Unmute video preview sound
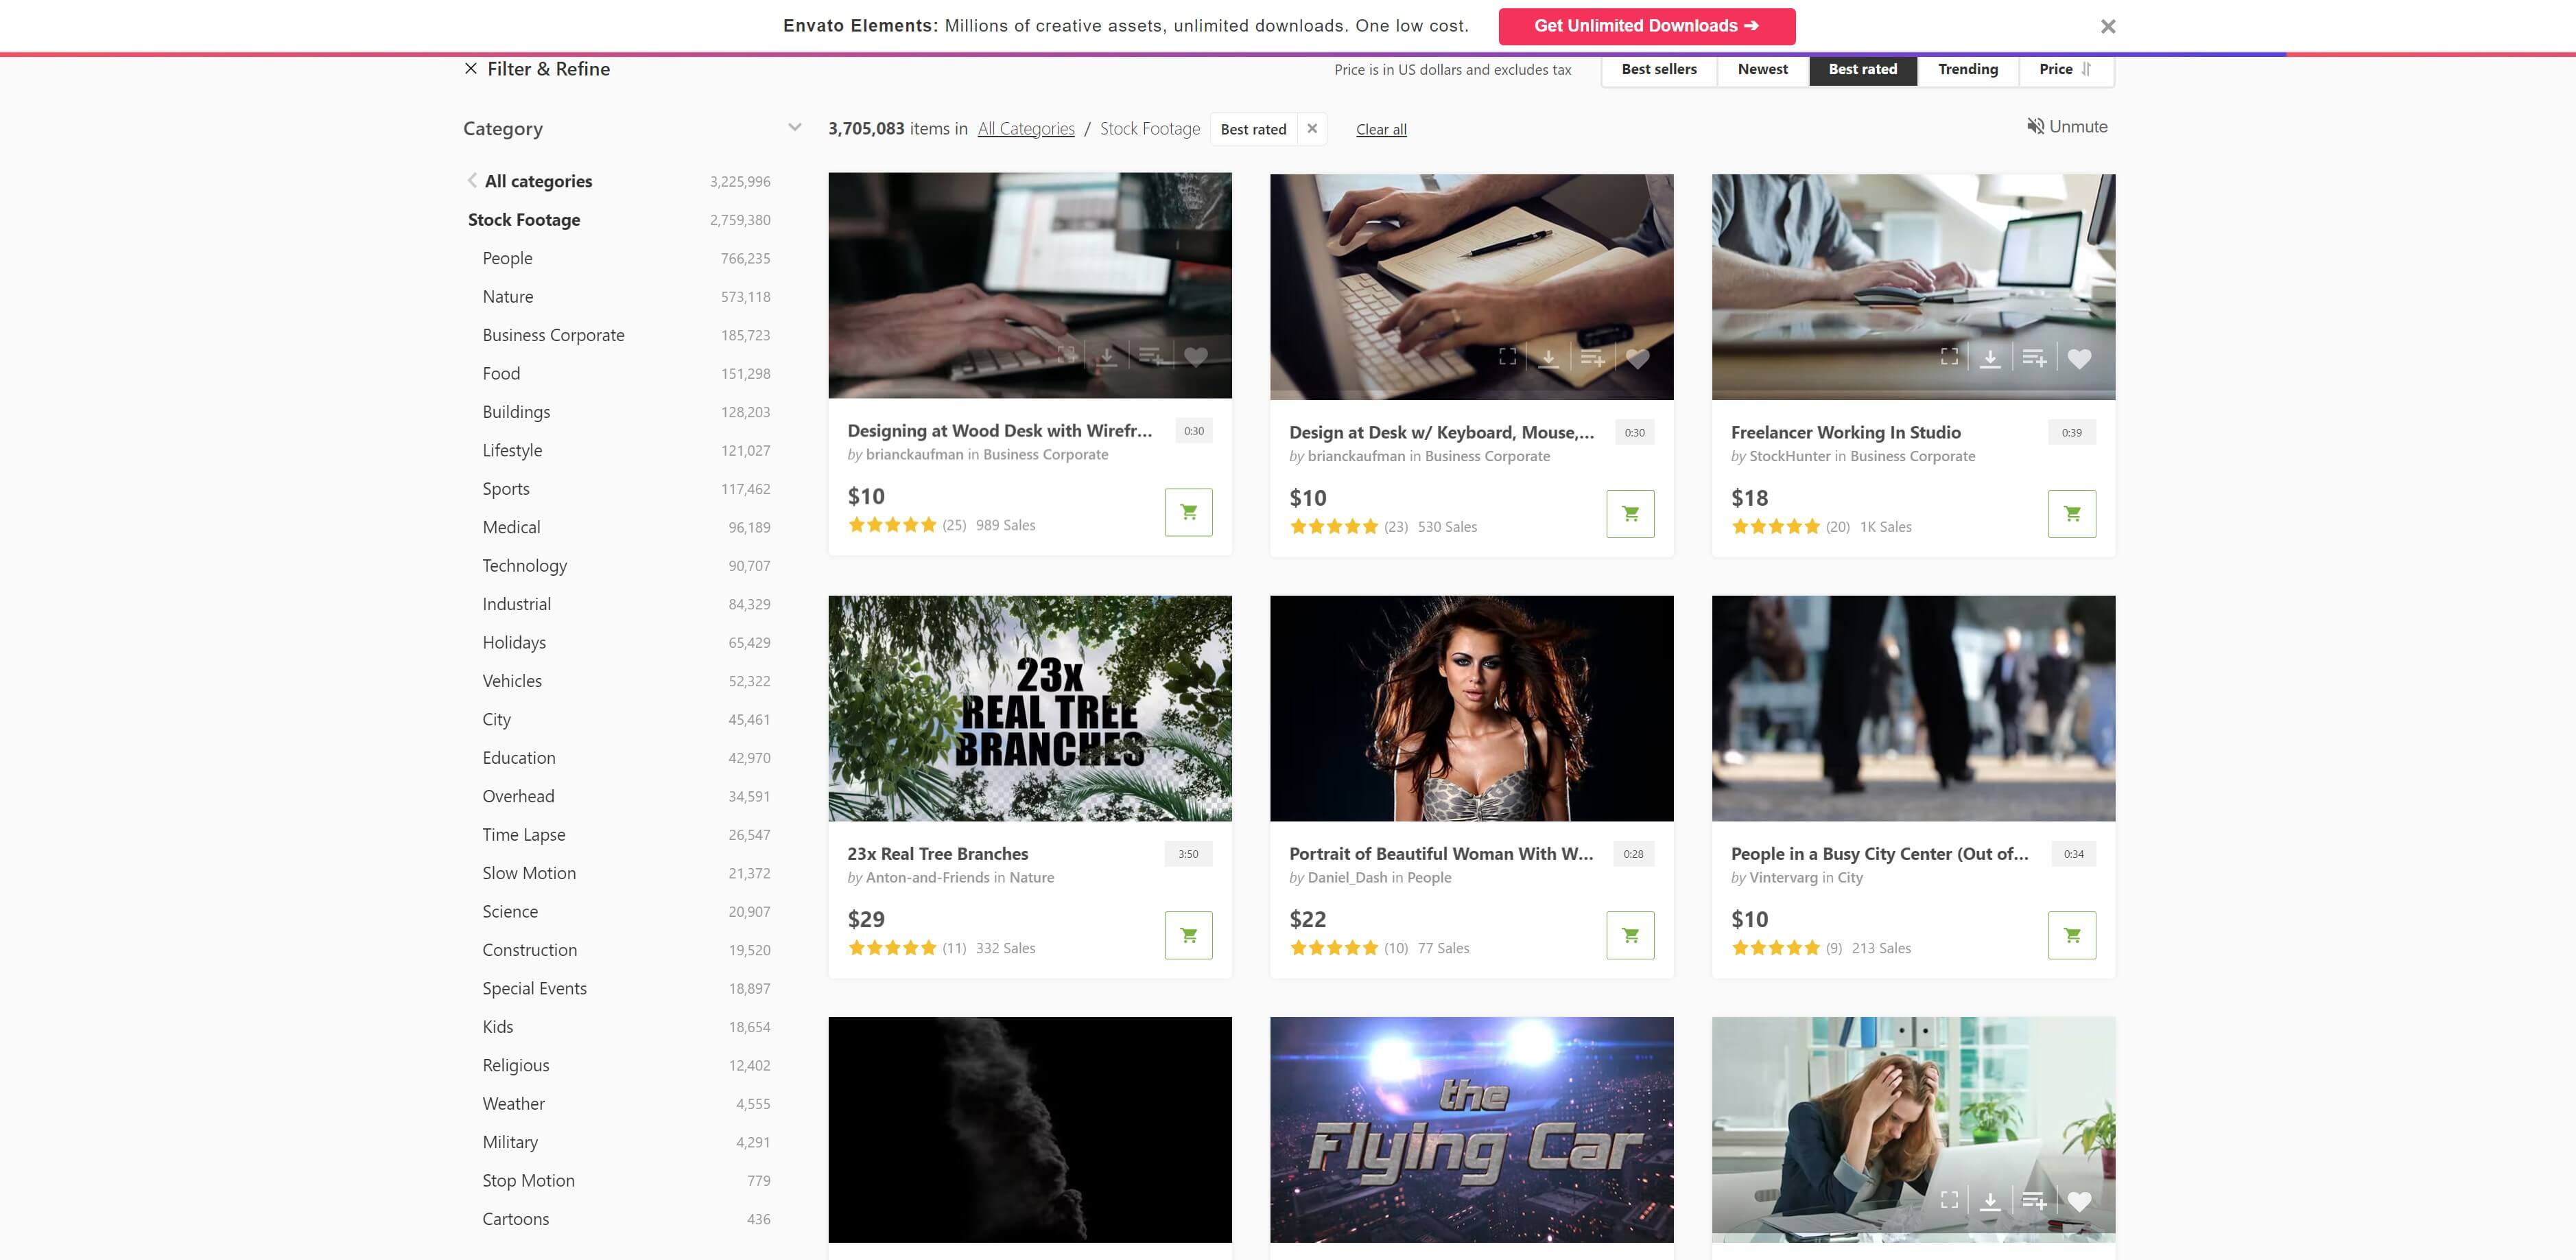 tap(2067, 126)
